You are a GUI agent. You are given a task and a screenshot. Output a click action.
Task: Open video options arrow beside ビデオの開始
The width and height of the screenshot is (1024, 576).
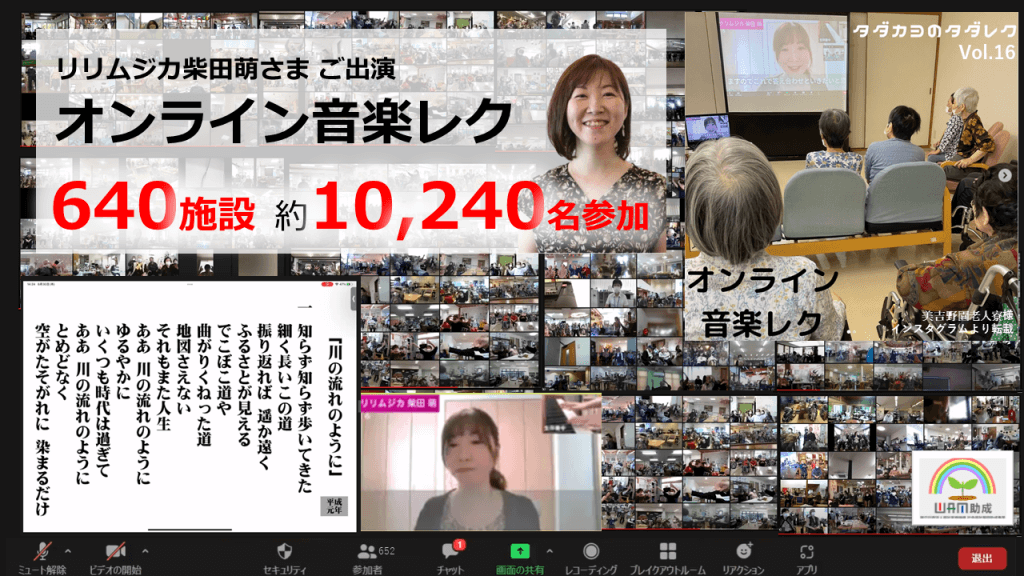pyautogui.click(x=145, y=550)
